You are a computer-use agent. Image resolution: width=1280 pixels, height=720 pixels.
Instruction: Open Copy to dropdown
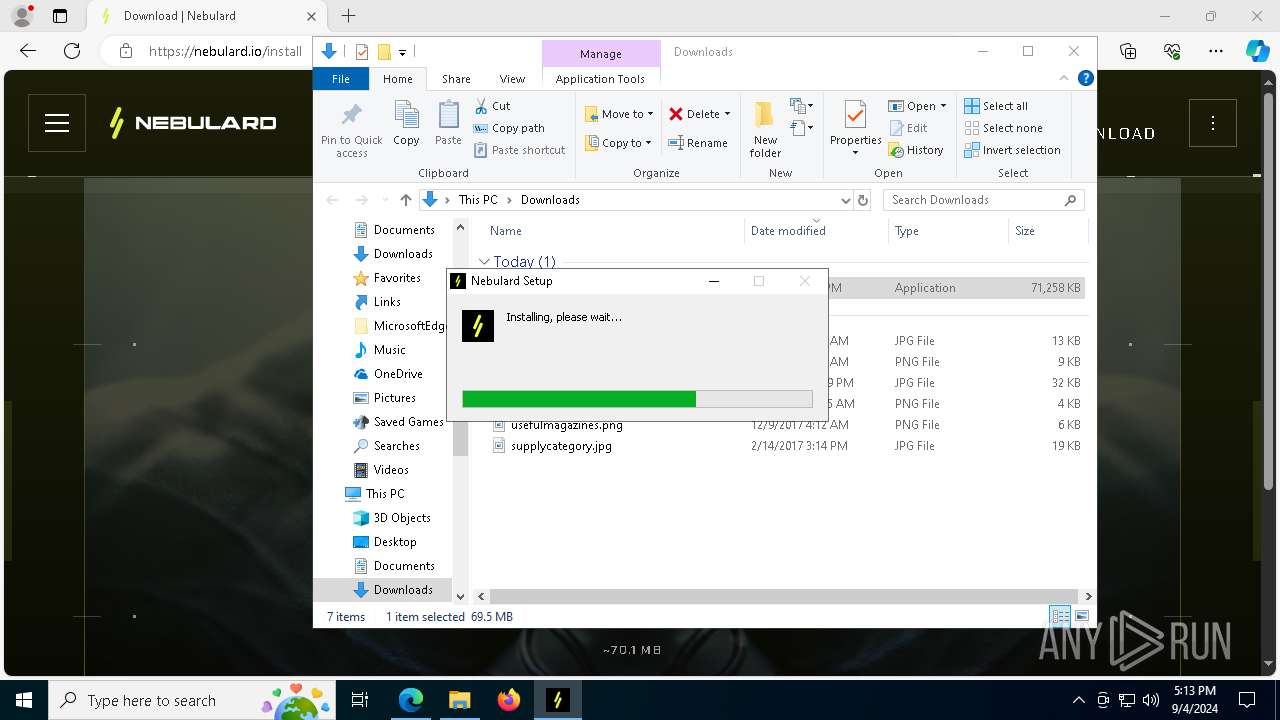tap(619, 143)
